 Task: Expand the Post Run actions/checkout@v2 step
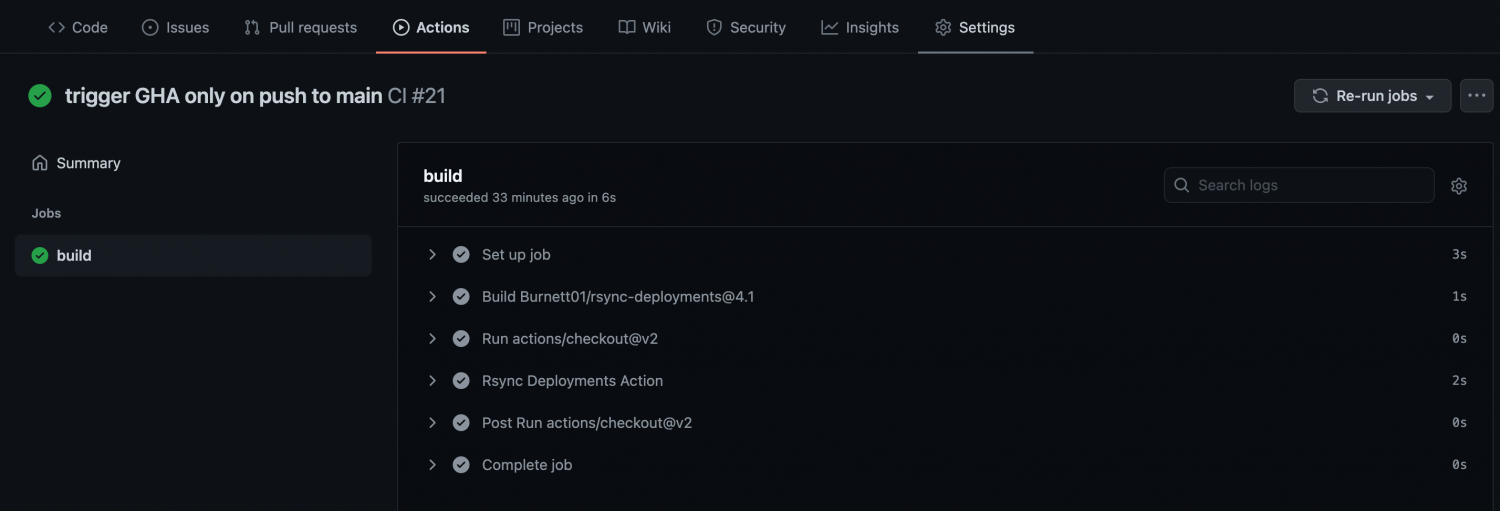pos(432,423)
